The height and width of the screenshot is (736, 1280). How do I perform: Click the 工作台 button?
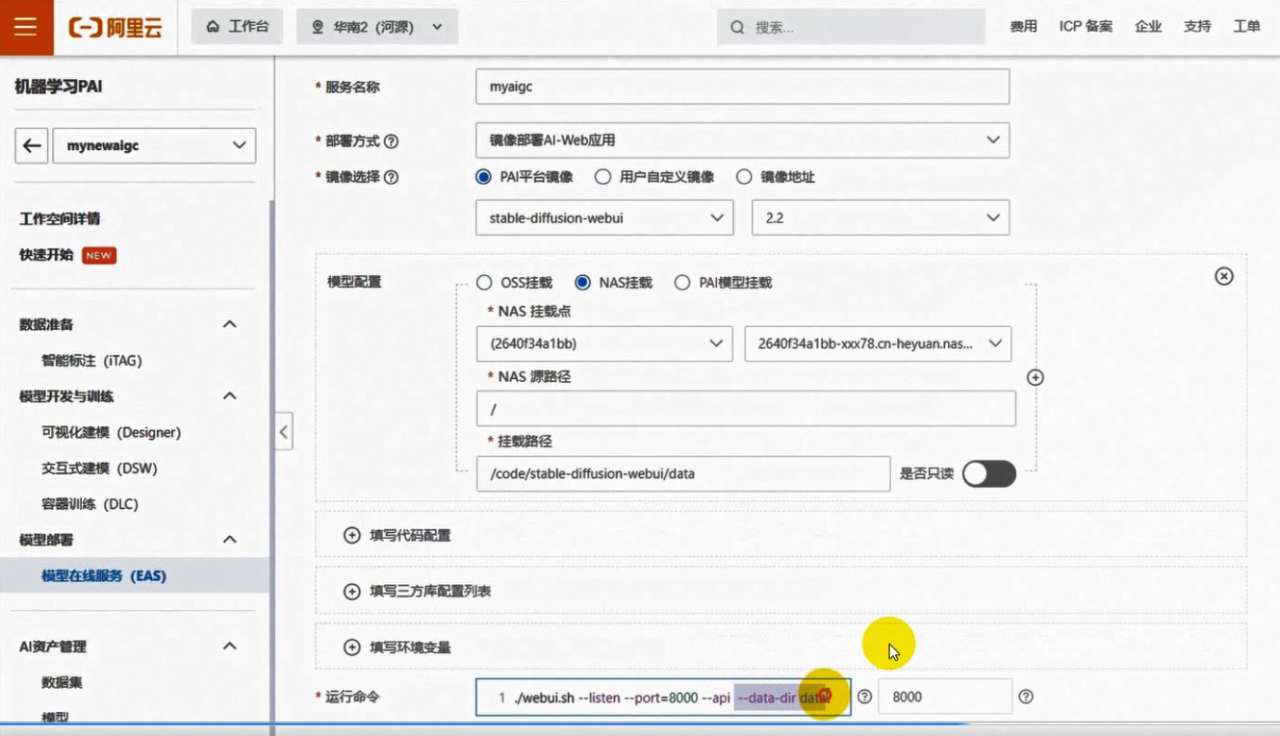point(237,27)
